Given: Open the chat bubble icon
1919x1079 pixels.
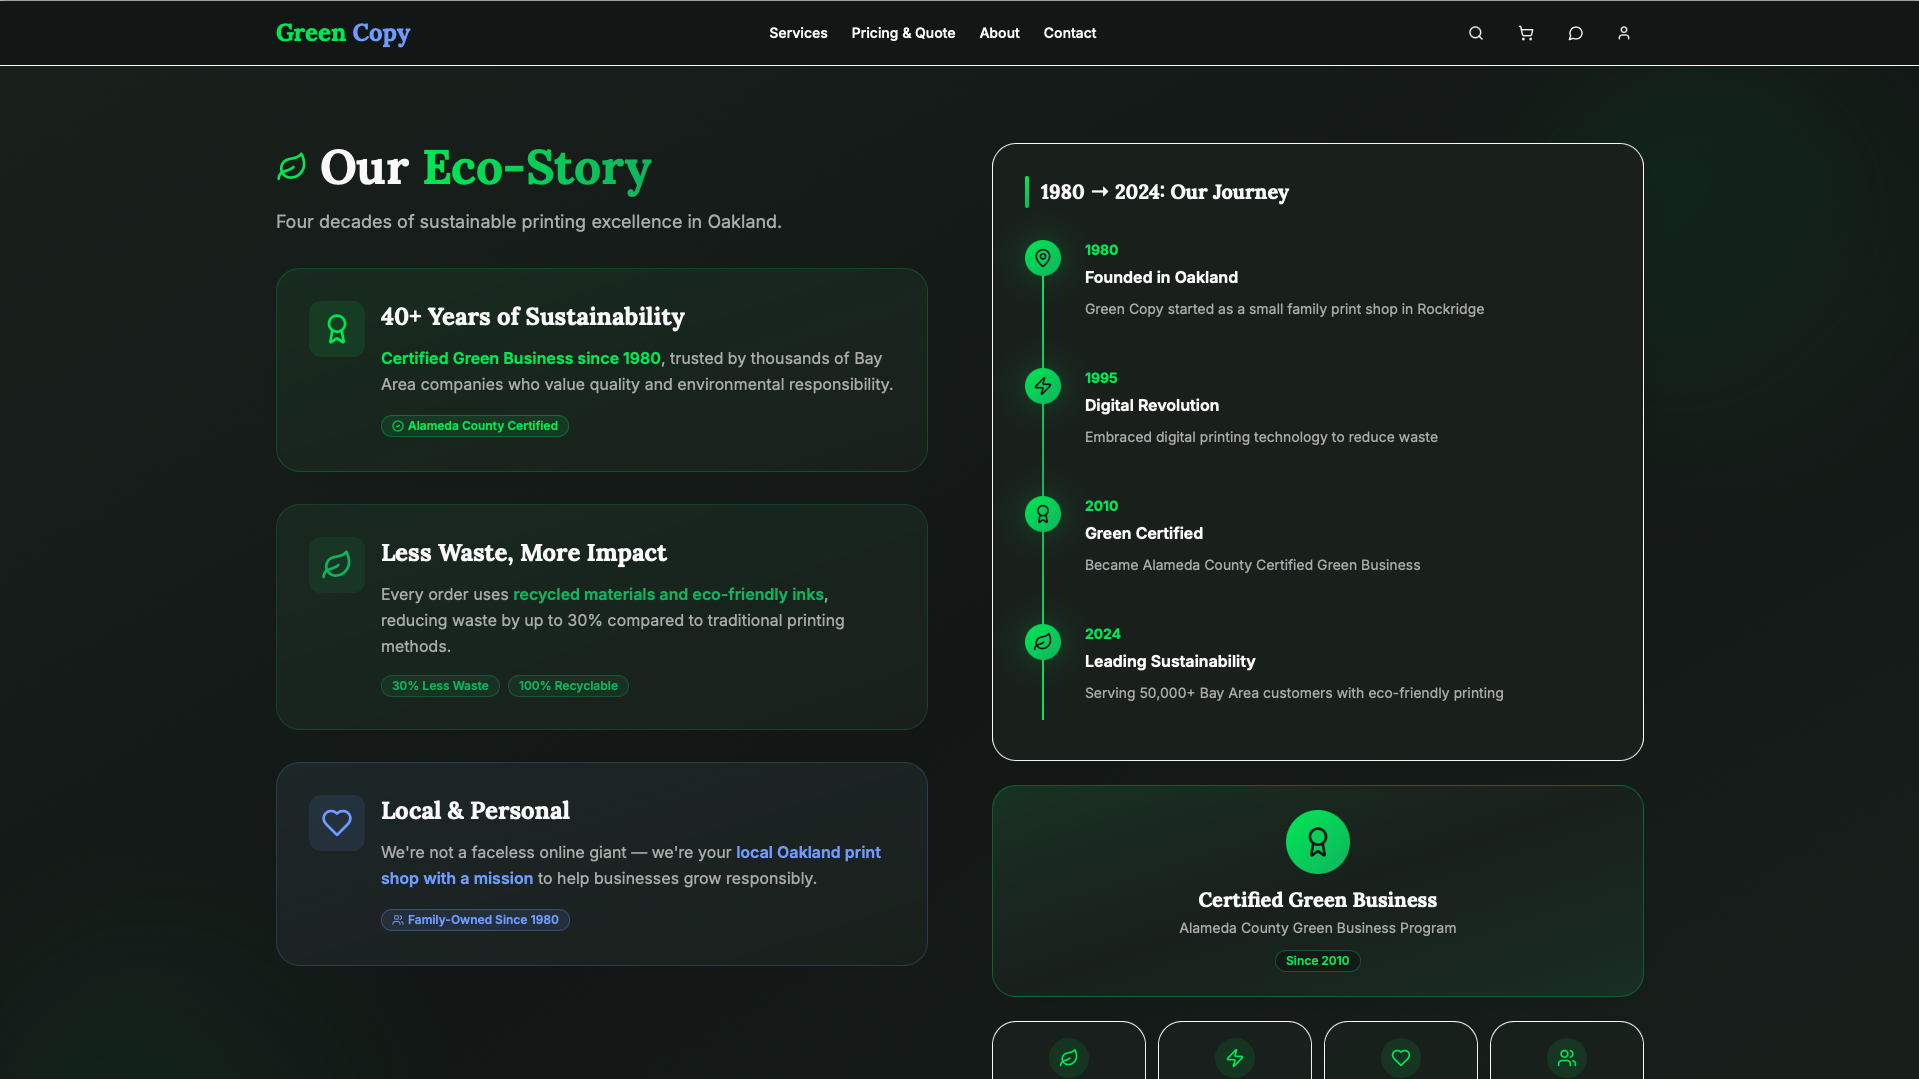Looking at the screenshot, I should [1575, 33].
